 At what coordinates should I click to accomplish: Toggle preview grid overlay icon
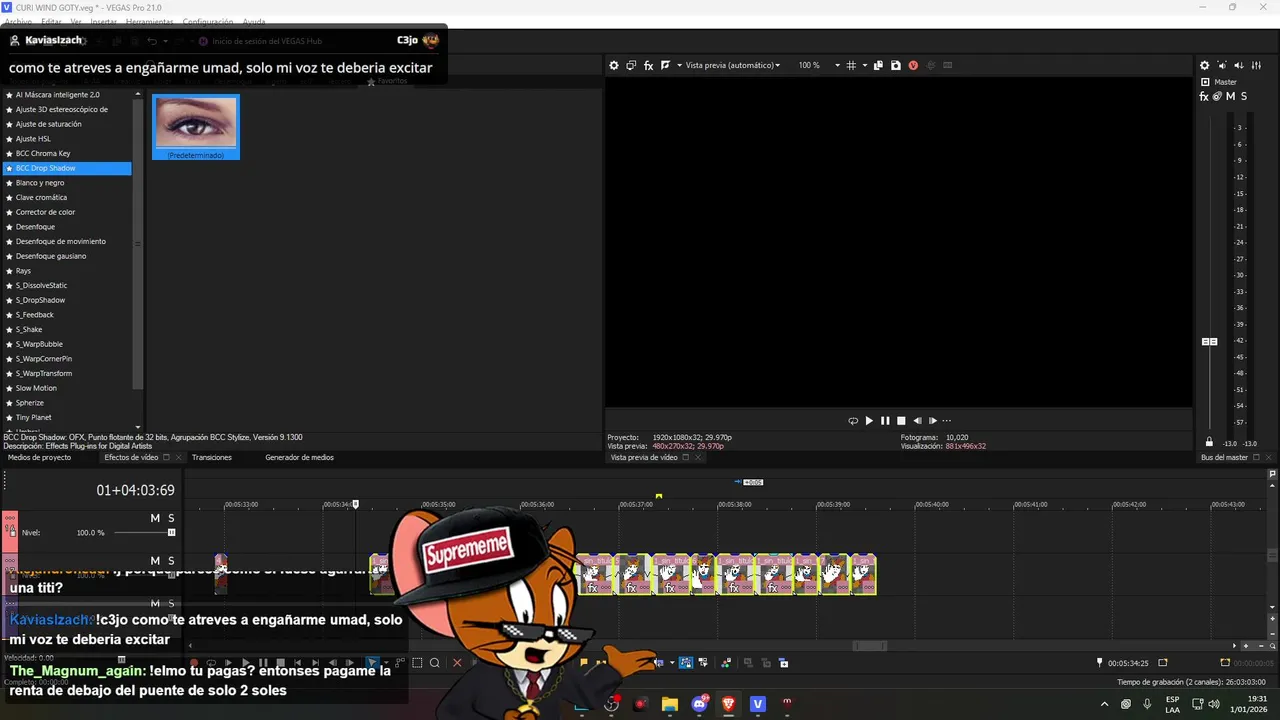851,65
